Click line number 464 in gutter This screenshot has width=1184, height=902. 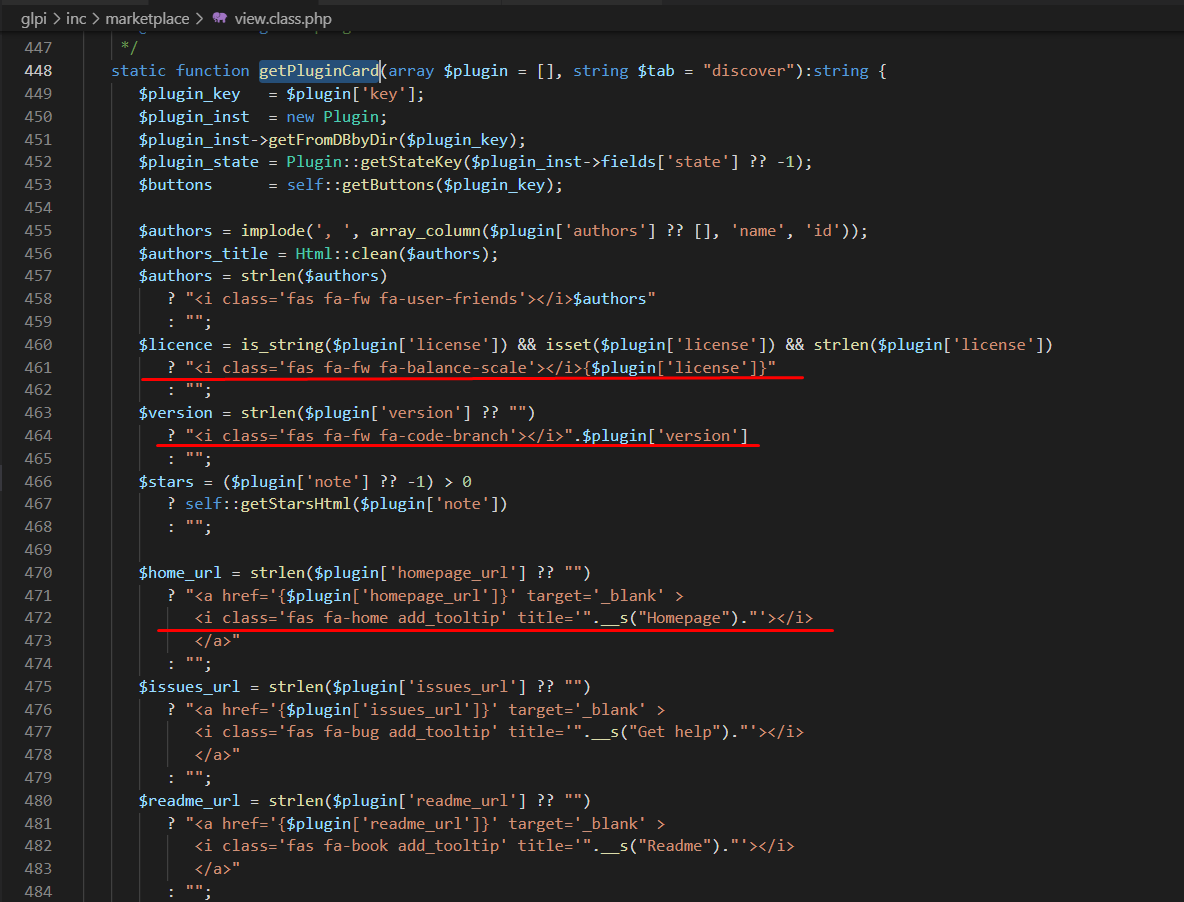click(38, 436)
